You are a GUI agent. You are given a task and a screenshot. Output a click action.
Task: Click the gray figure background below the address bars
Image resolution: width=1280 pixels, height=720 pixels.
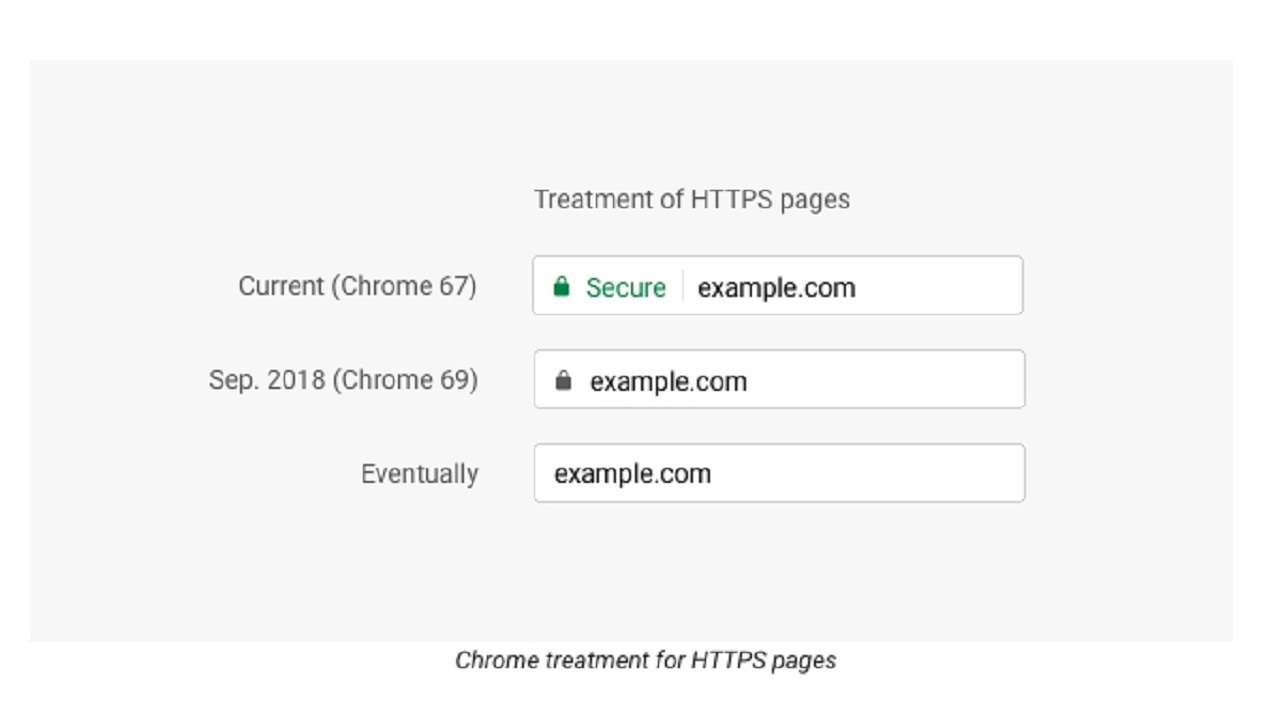(x=630, y=575)
